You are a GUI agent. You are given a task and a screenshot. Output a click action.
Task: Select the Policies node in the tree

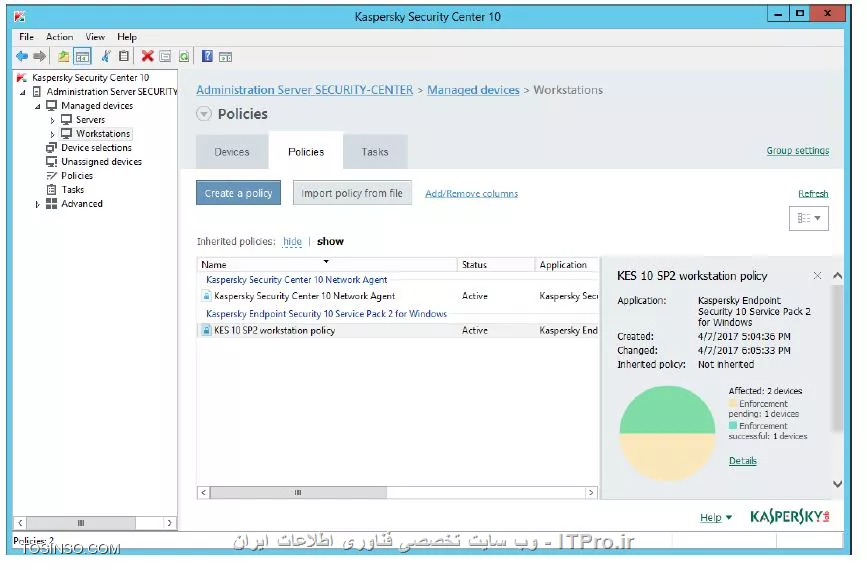pyautogui.click(x=77, y=176)
